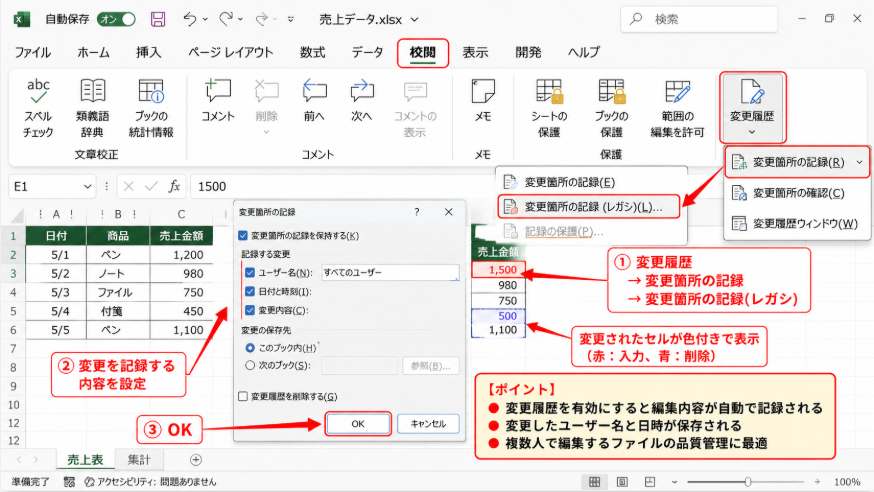Image resolution: width=874 pixels, height=492 pixels.
Task: Click the キャンセル button
Action: [x=428, y=424]
